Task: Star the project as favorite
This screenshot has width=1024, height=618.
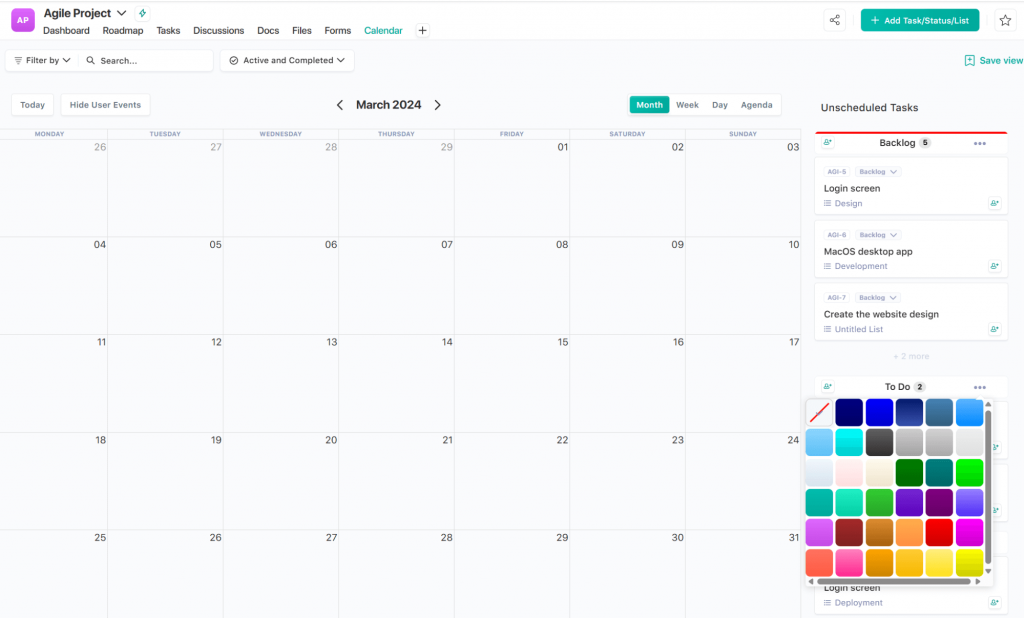Action: pyautogui.click(x=1005, y=20)
